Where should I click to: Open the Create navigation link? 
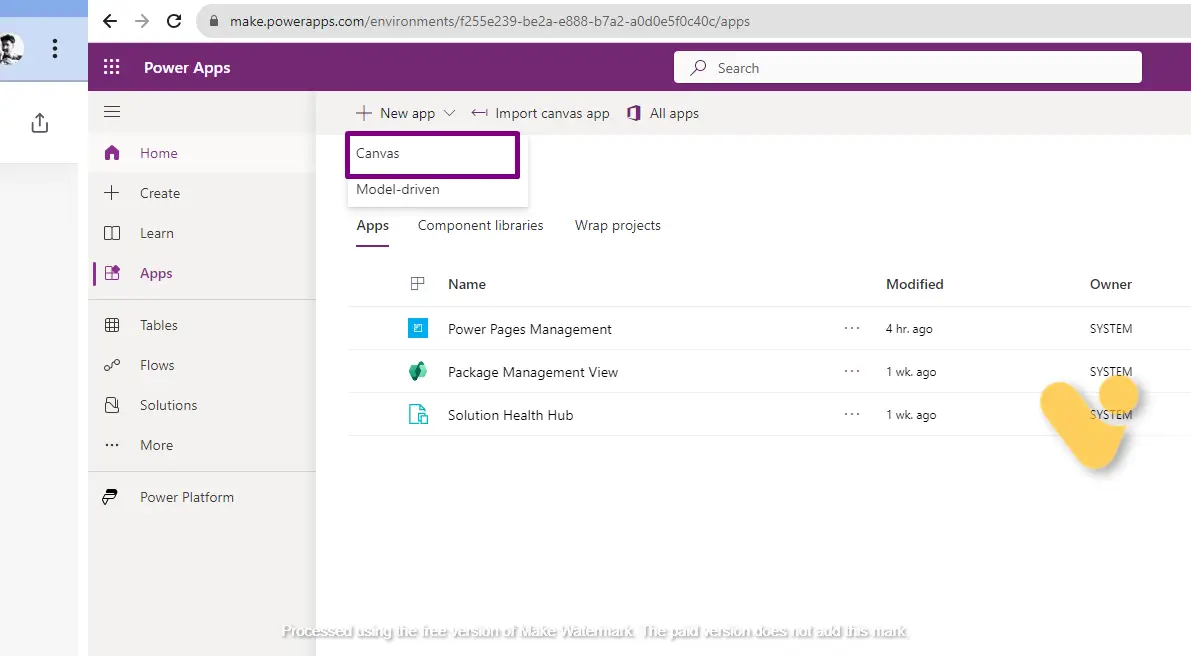pos(160,194)
